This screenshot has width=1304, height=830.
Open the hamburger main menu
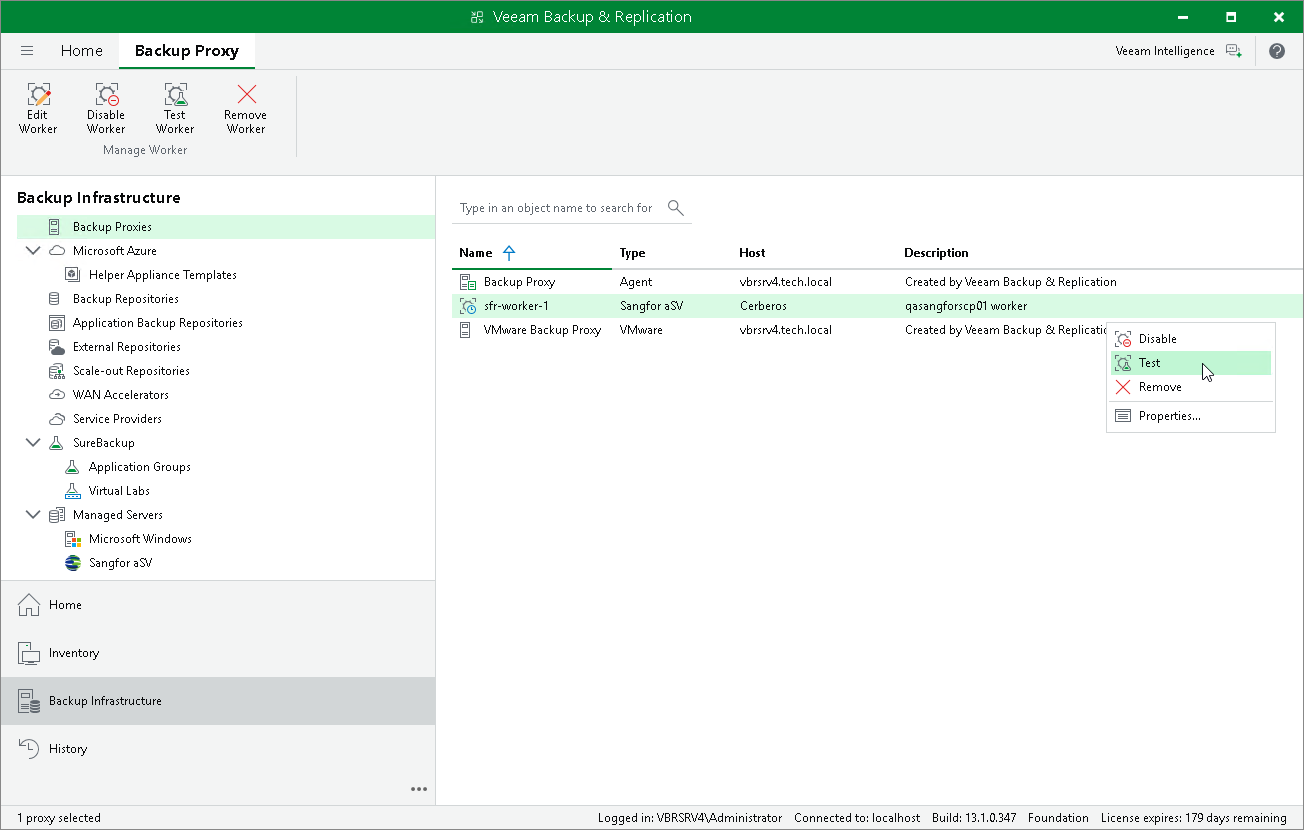coord(27,51)
